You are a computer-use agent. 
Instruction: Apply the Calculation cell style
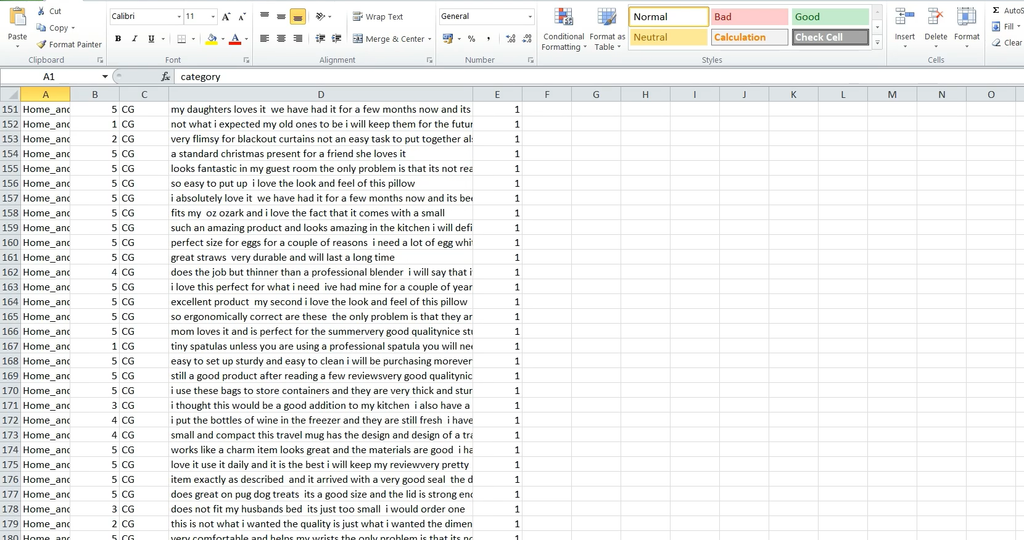[750, 37]
